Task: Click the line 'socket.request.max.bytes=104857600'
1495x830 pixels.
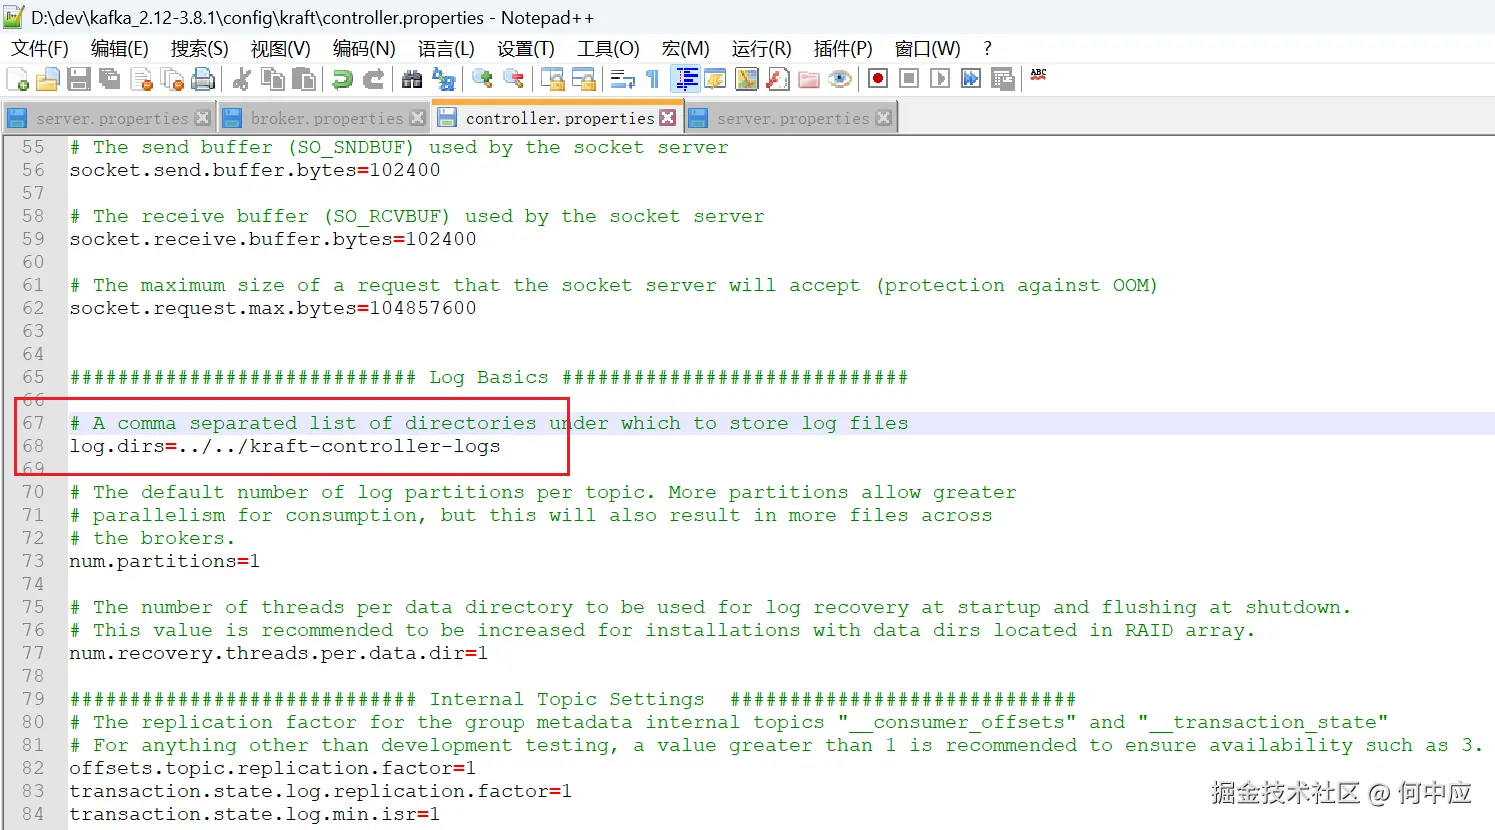Action: click(x=273, y=308)
